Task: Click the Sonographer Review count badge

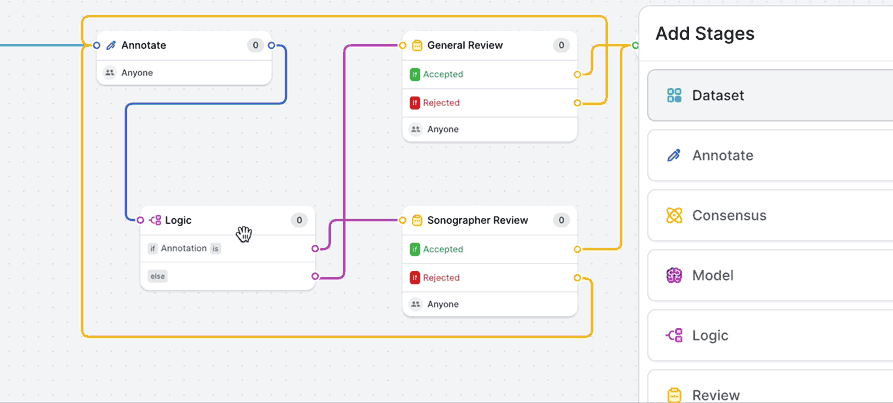Action: (561, 220)
